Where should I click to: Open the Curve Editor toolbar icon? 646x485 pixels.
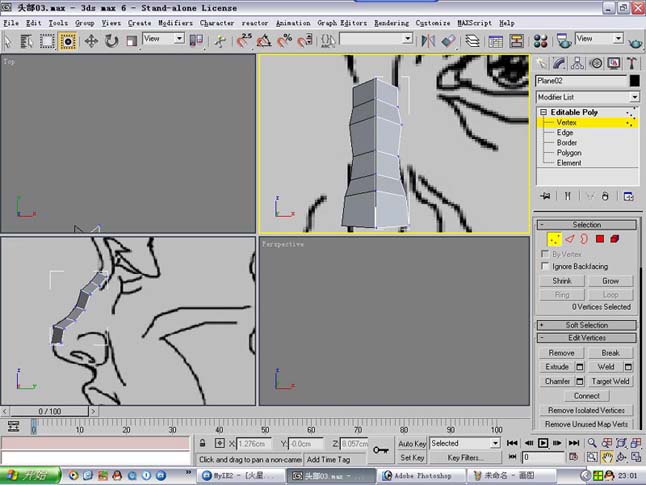click(x=495, y=41)
